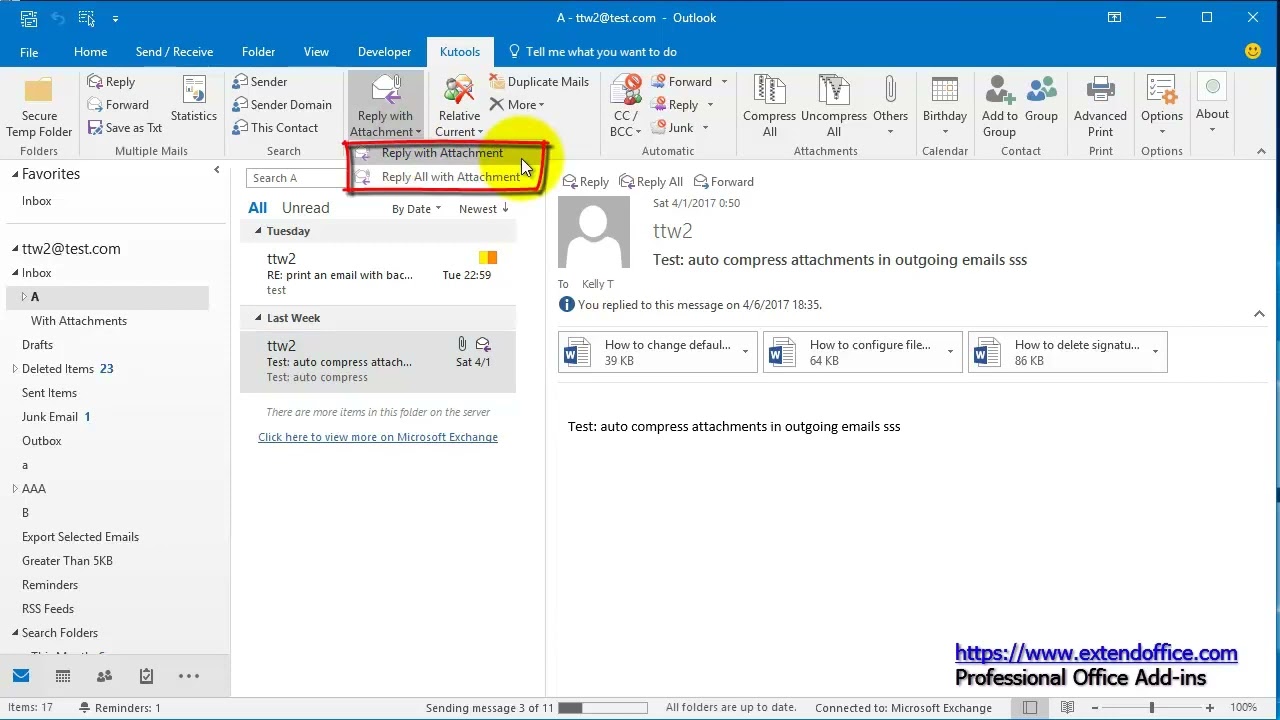The width and height of the screenshot is (1280, 720).
Task: Switch to the Folder tab
Action: (x=258, y=52)
